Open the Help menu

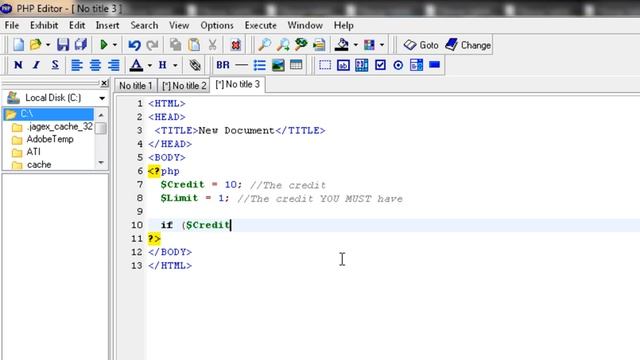343,25
